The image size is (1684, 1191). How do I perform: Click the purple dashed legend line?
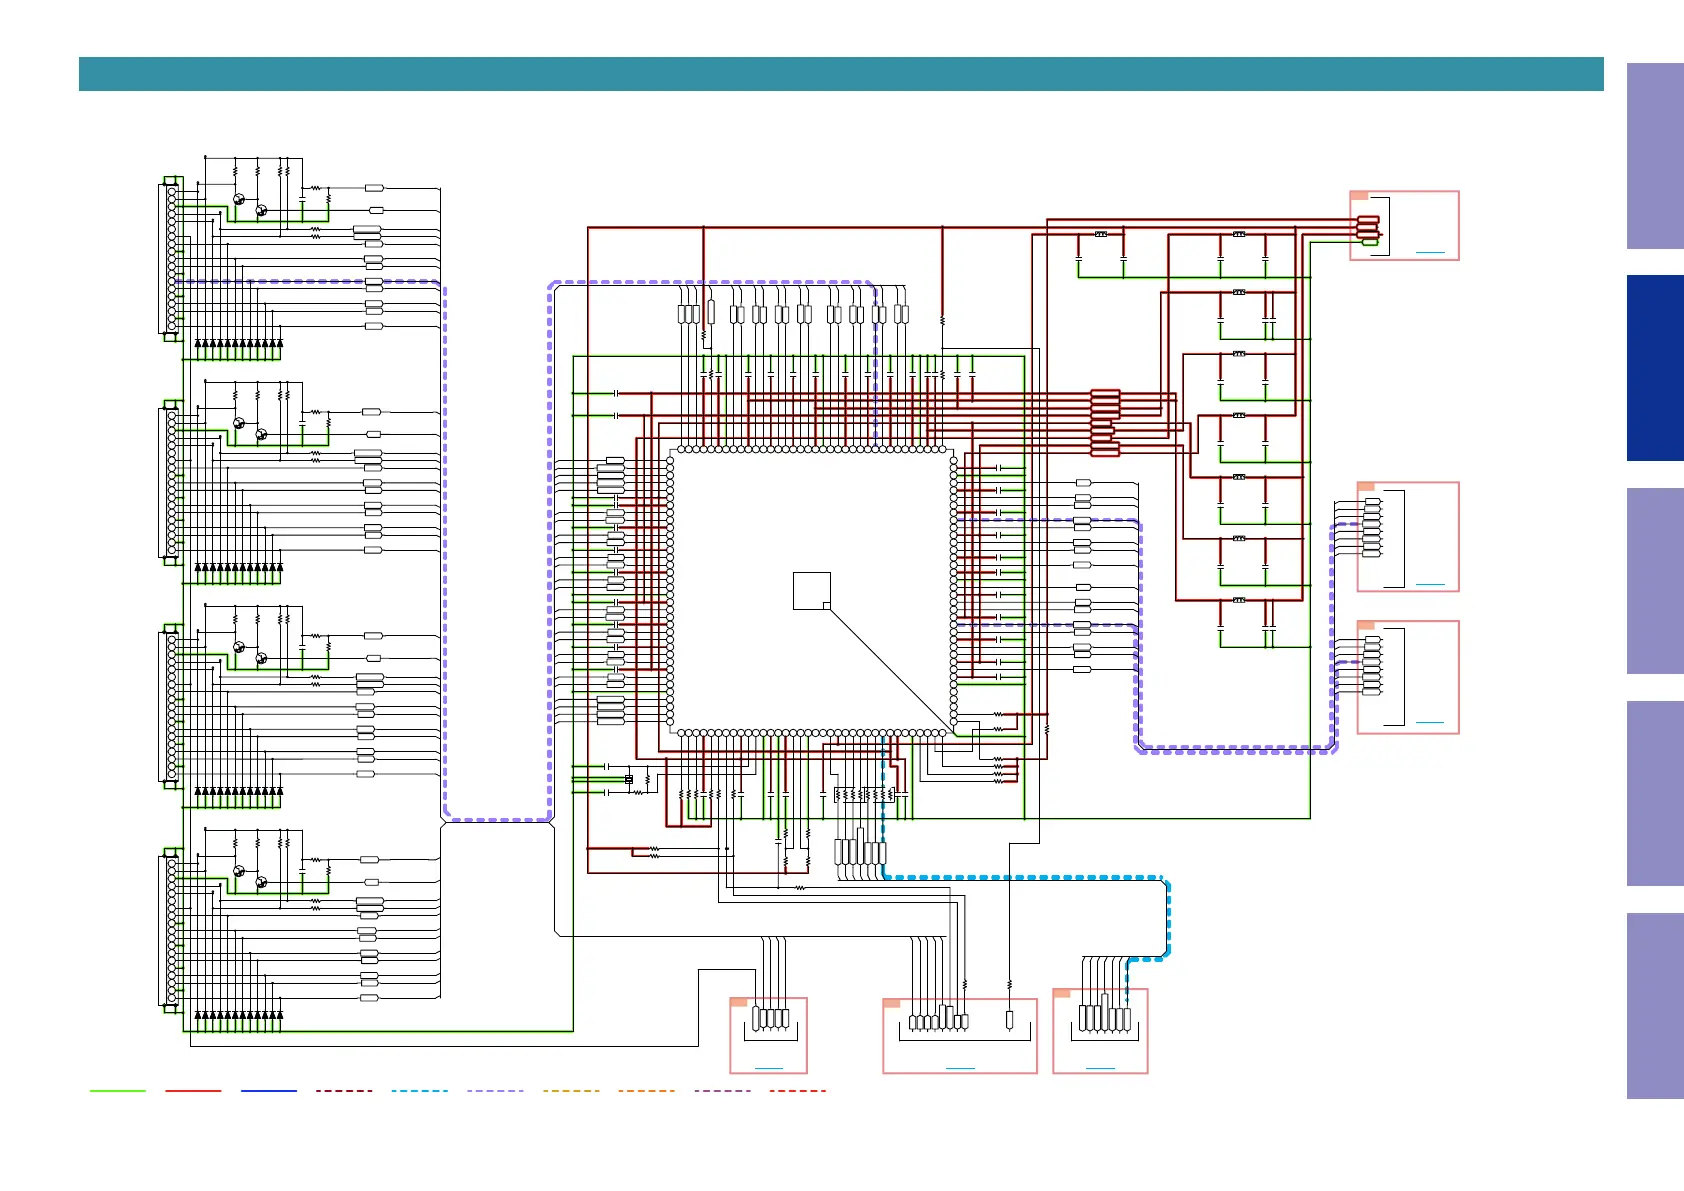pos(722,1090)
